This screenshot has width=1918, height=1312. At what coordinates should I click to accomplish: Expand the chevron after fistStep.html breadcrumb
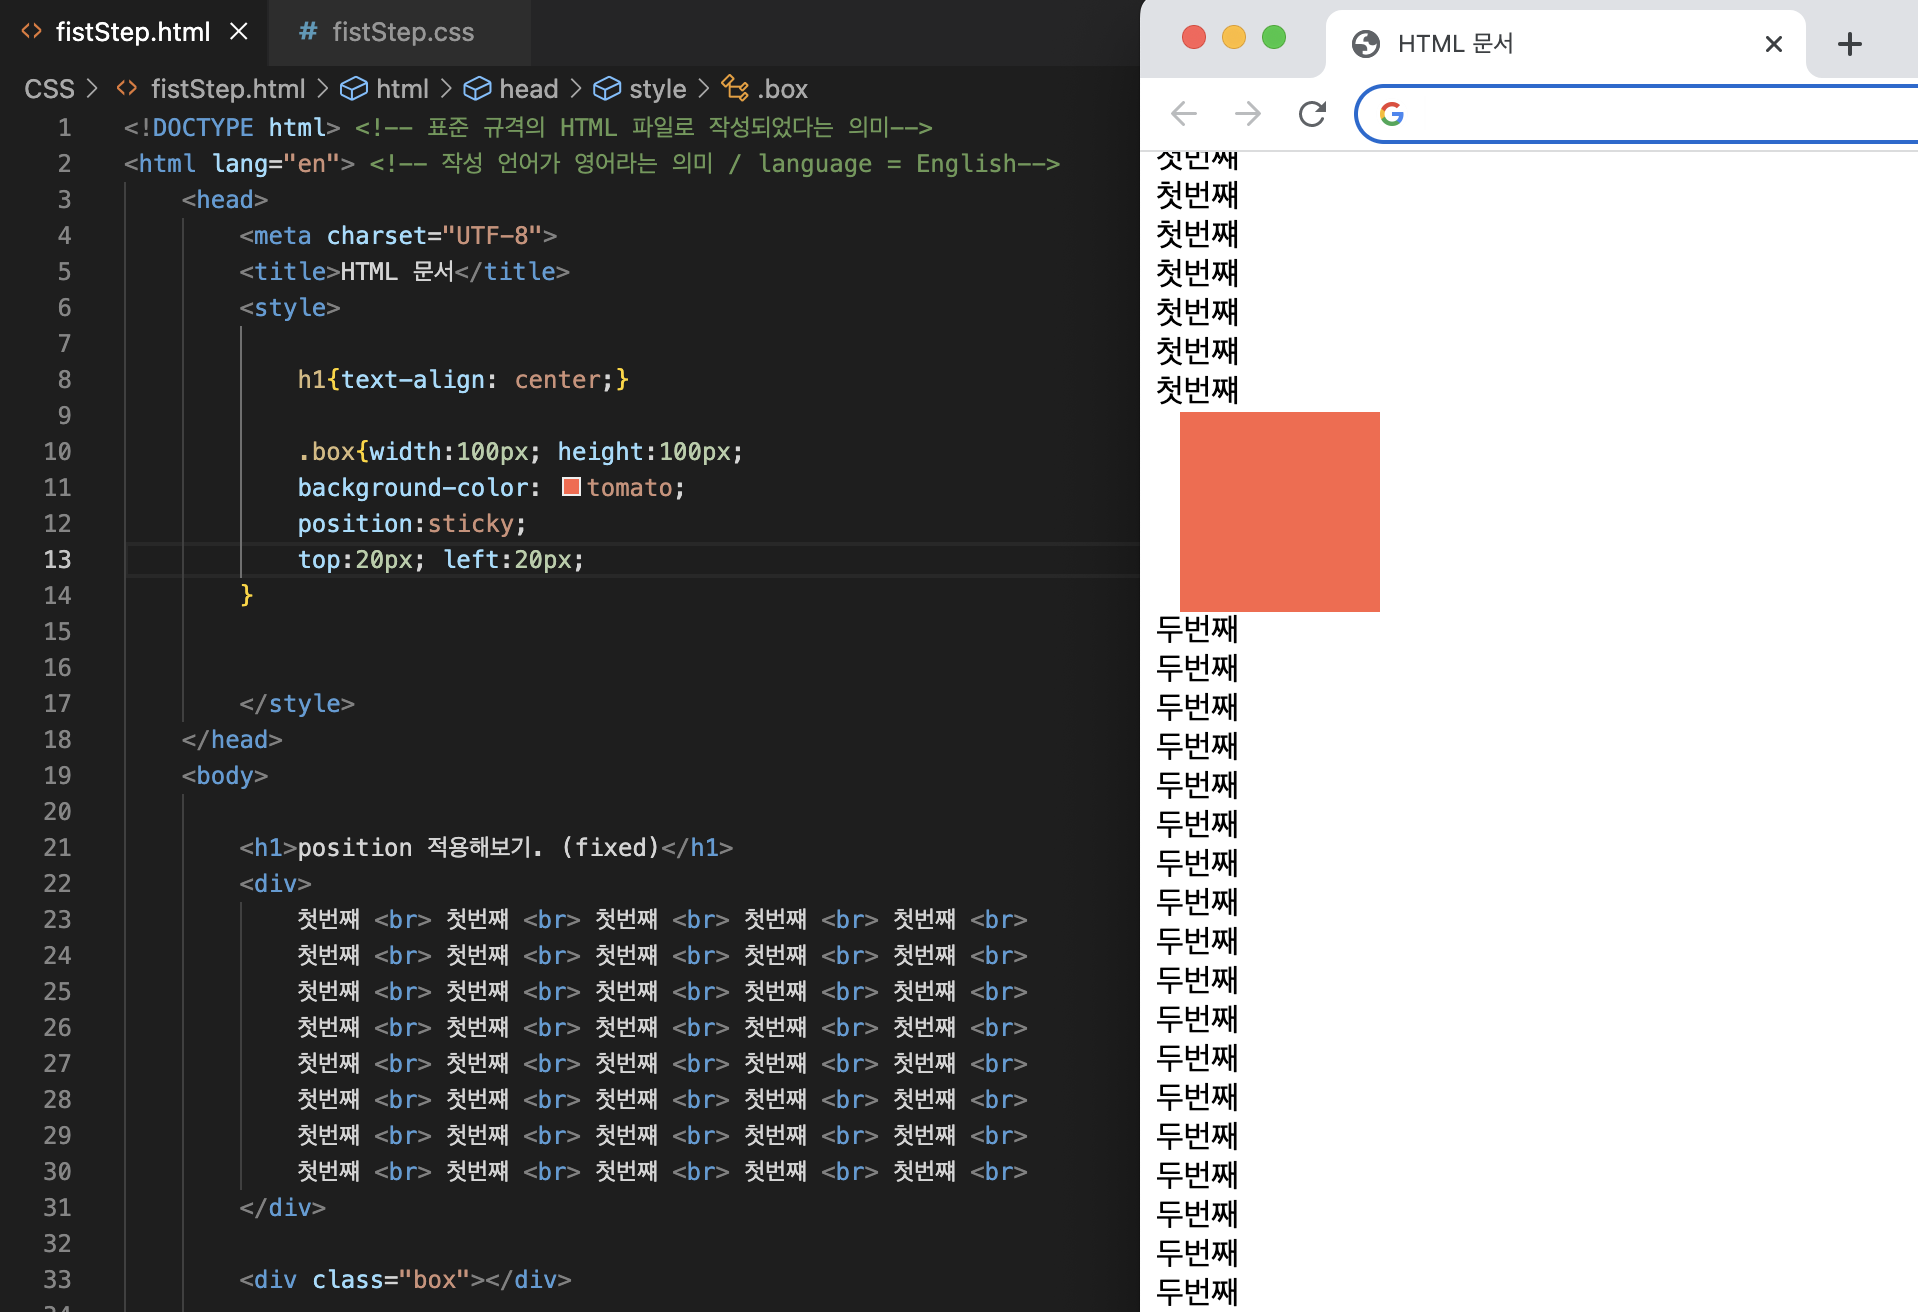click(323, 89)
